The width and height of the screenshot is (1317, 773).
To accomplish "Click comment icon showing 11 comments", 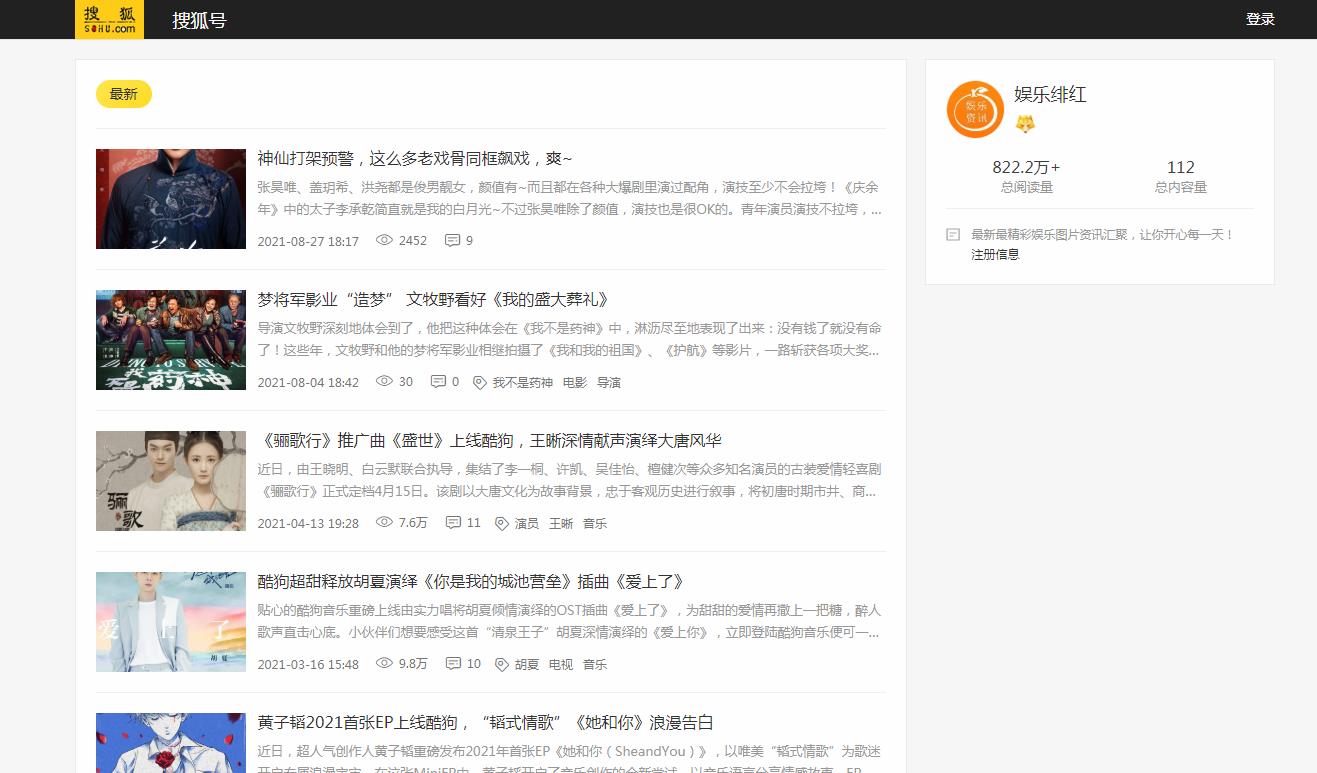I will pos(453,523).
